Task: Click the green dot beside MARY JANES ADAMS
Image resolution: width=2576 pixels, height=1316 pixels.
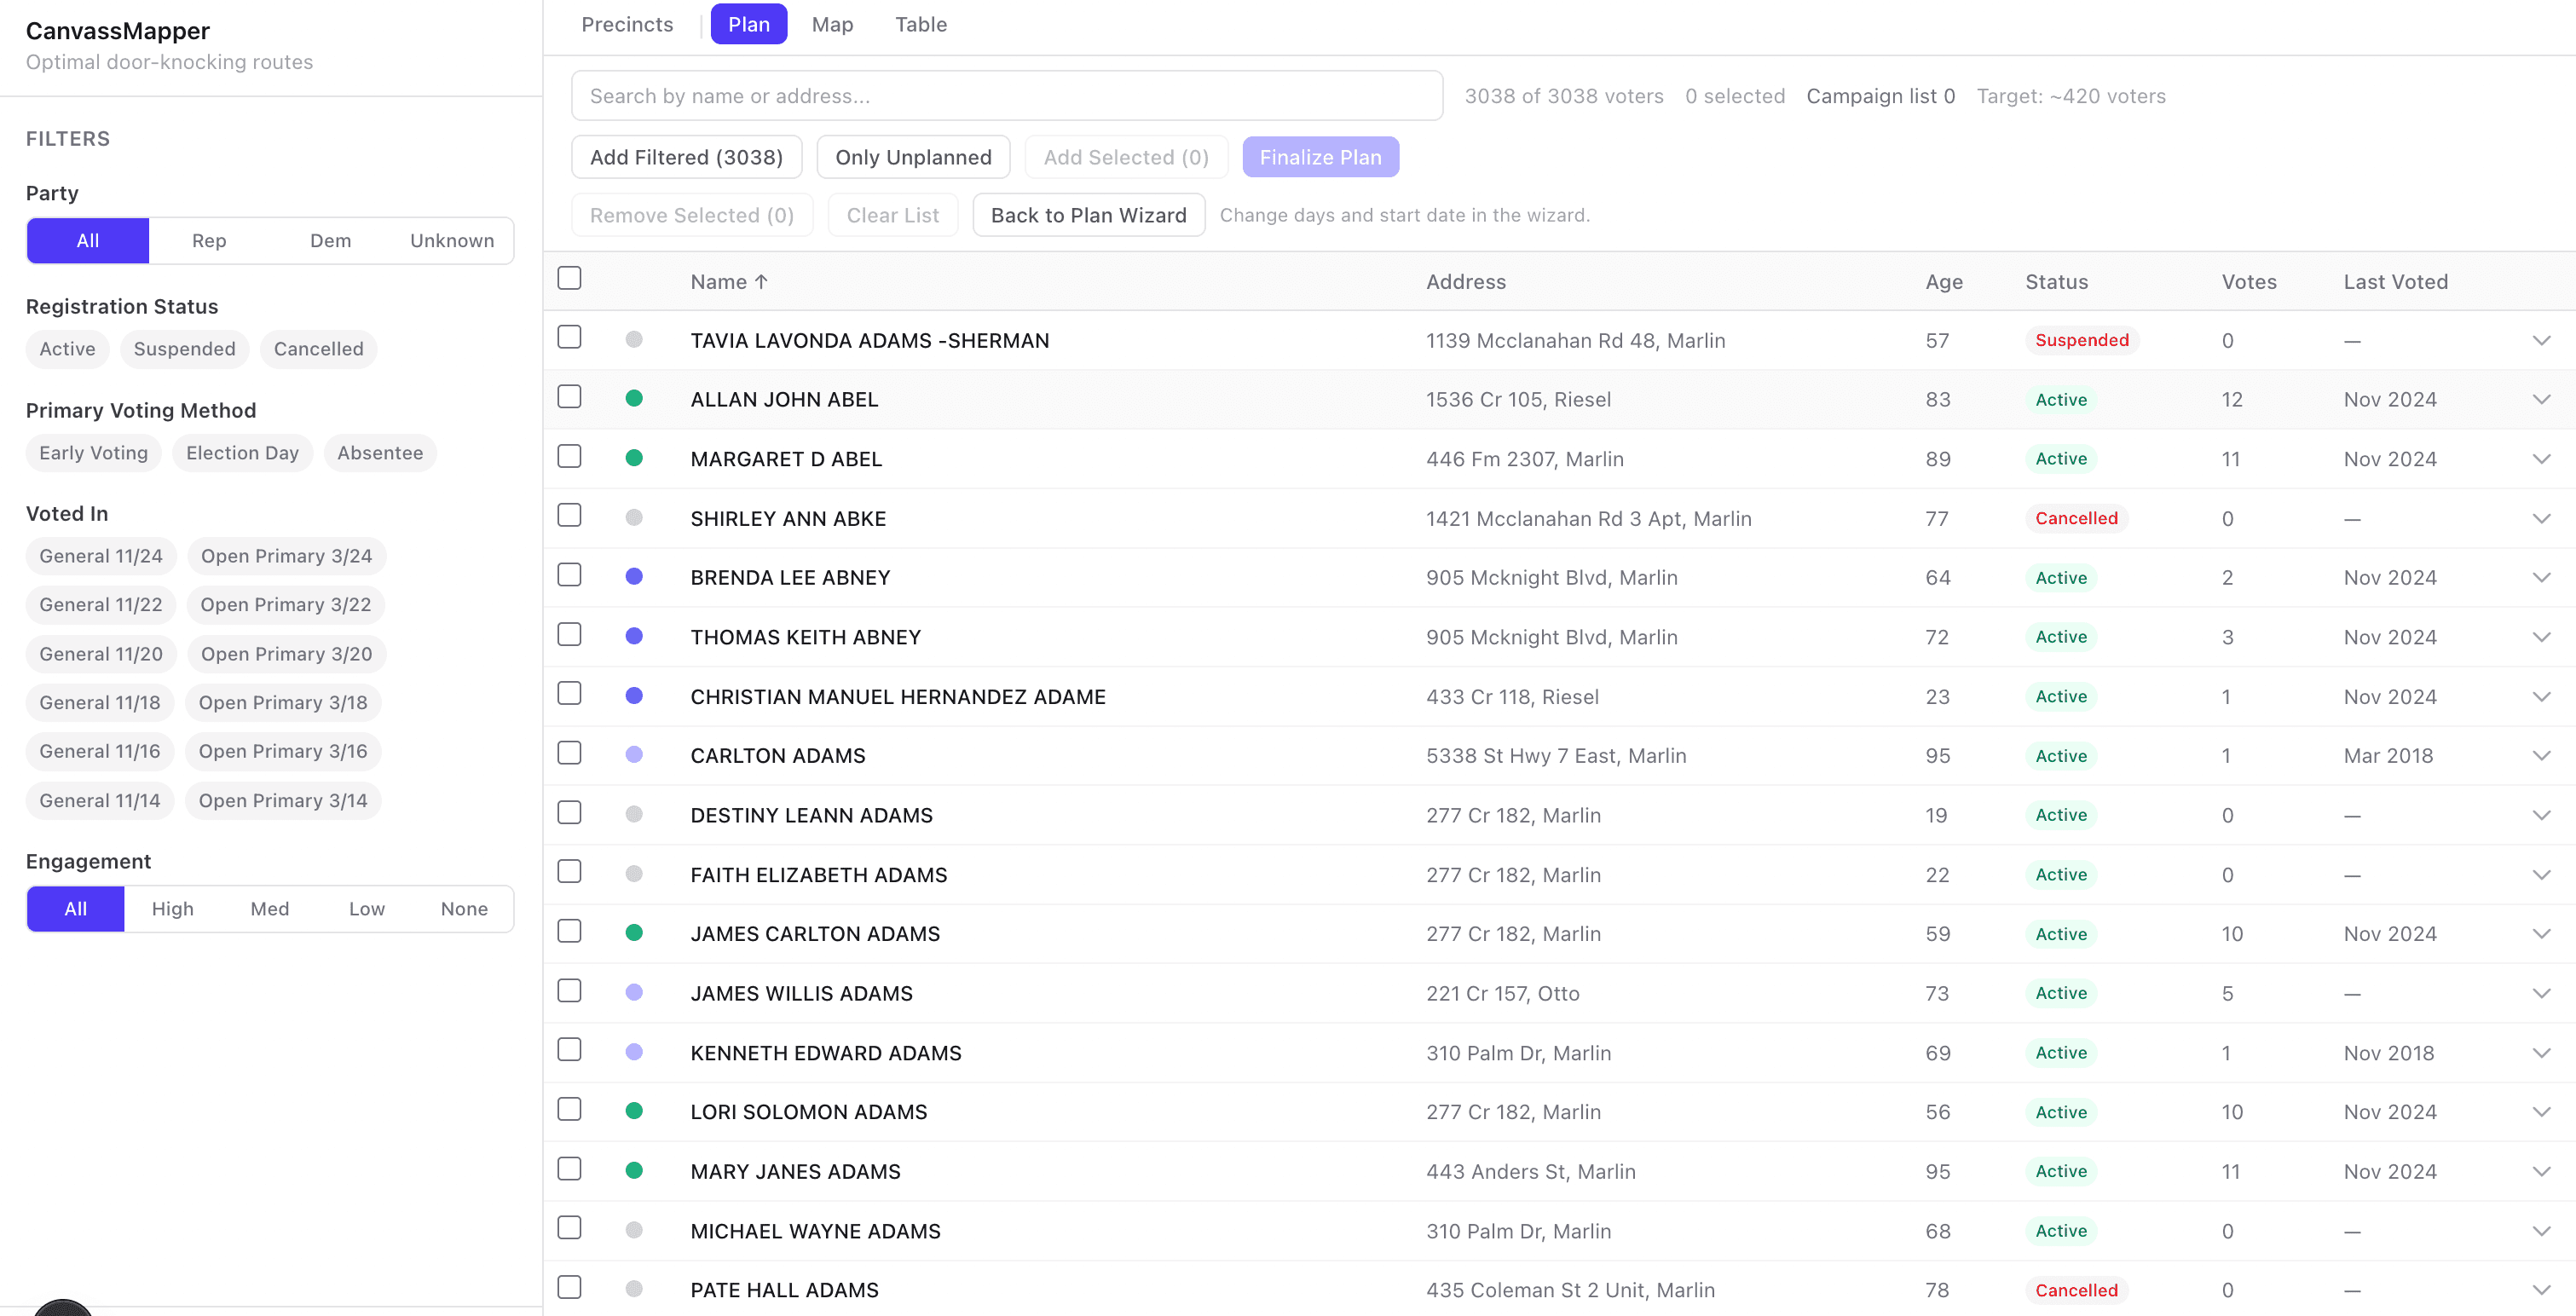Action: (634, 1170)
